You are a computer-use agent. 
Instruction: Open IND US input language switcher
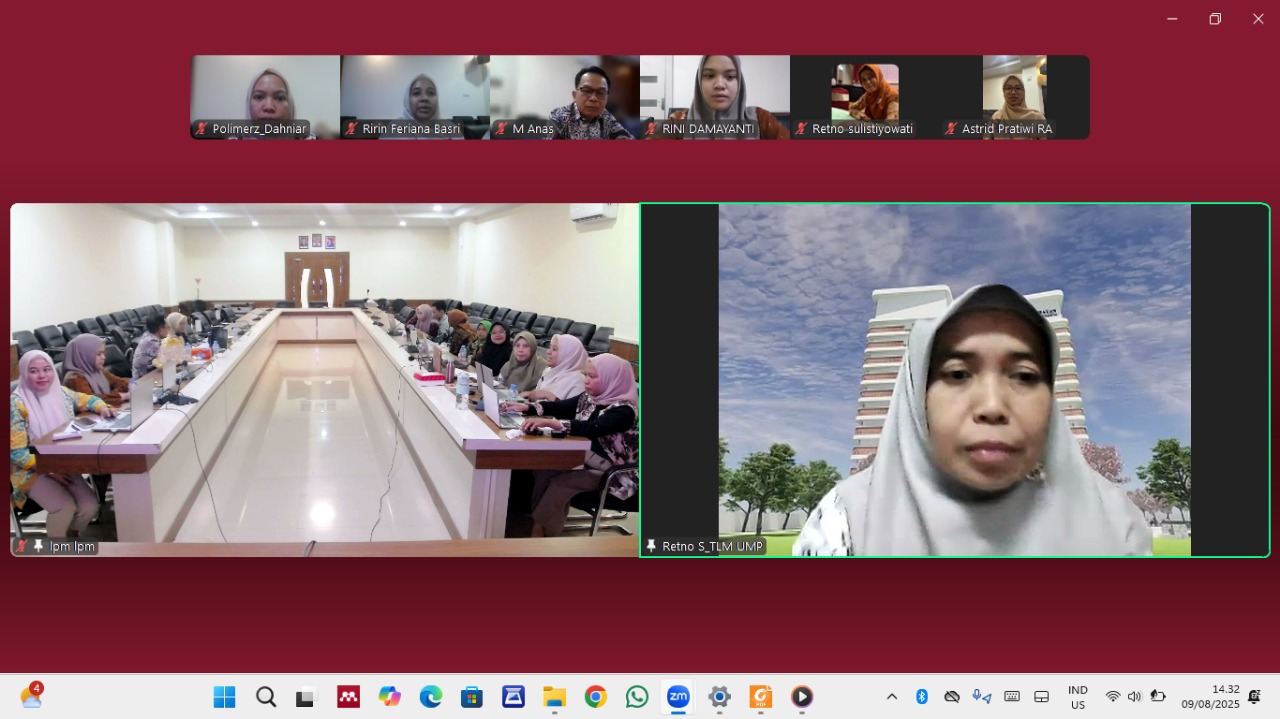pos(1077,697)
